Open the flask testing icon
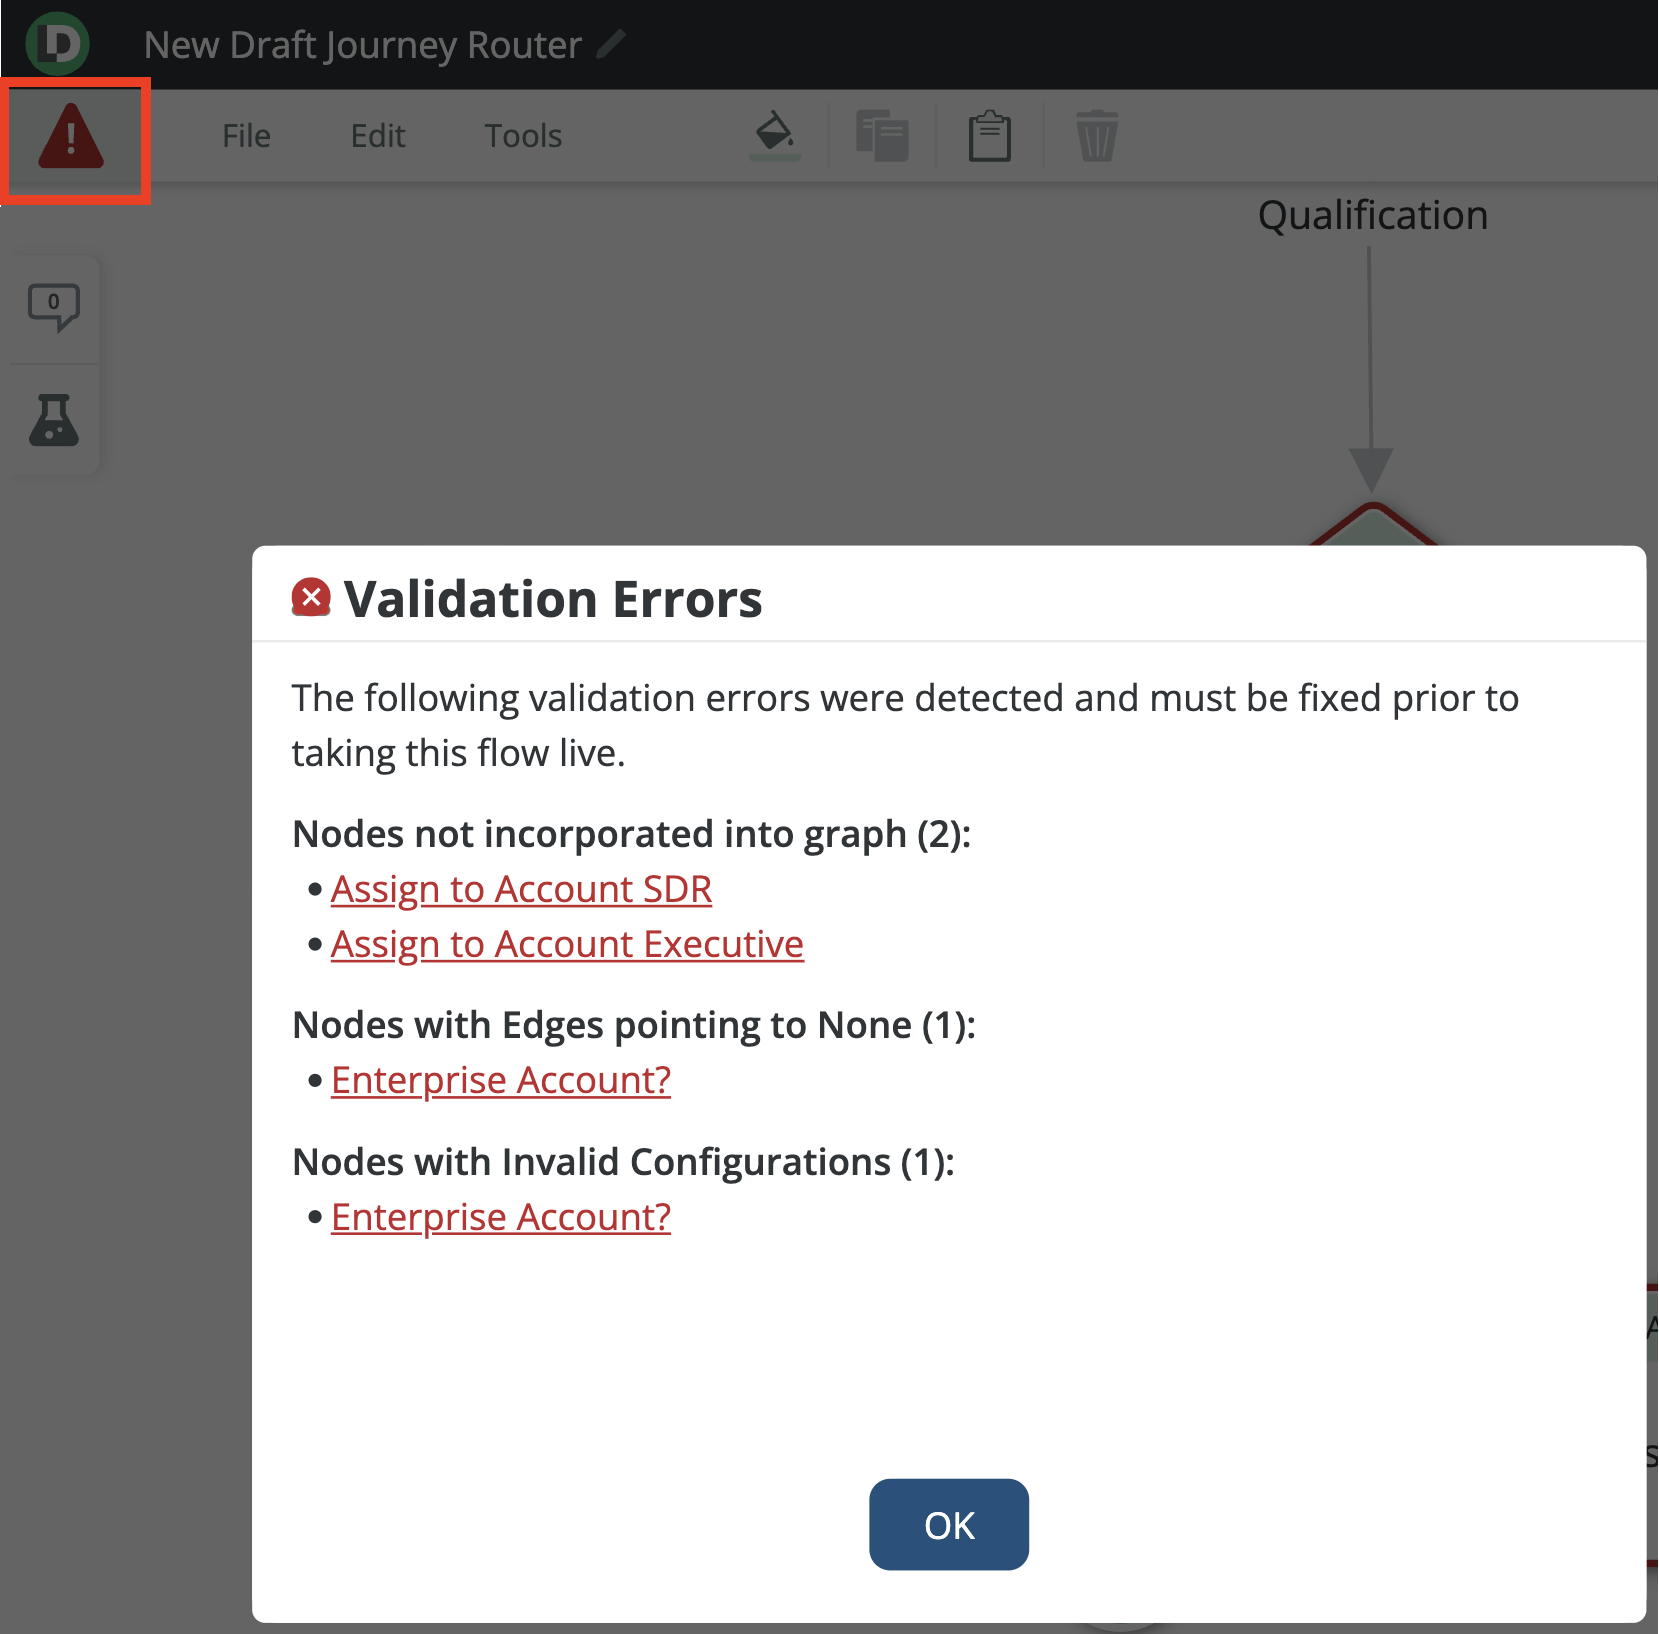Image resolution: width=1659 pixels, height=1634 pixels. pyautogui.click(x=54, y=420)
